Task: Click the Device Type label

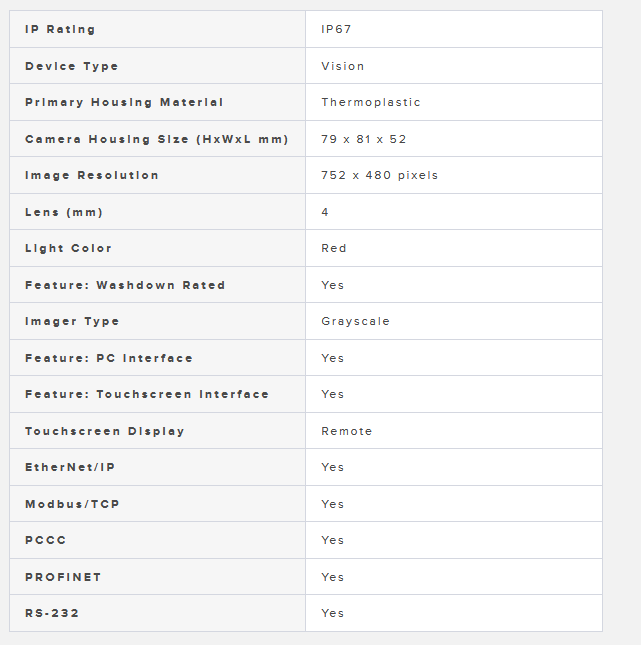Action: [x=72, y=66]
